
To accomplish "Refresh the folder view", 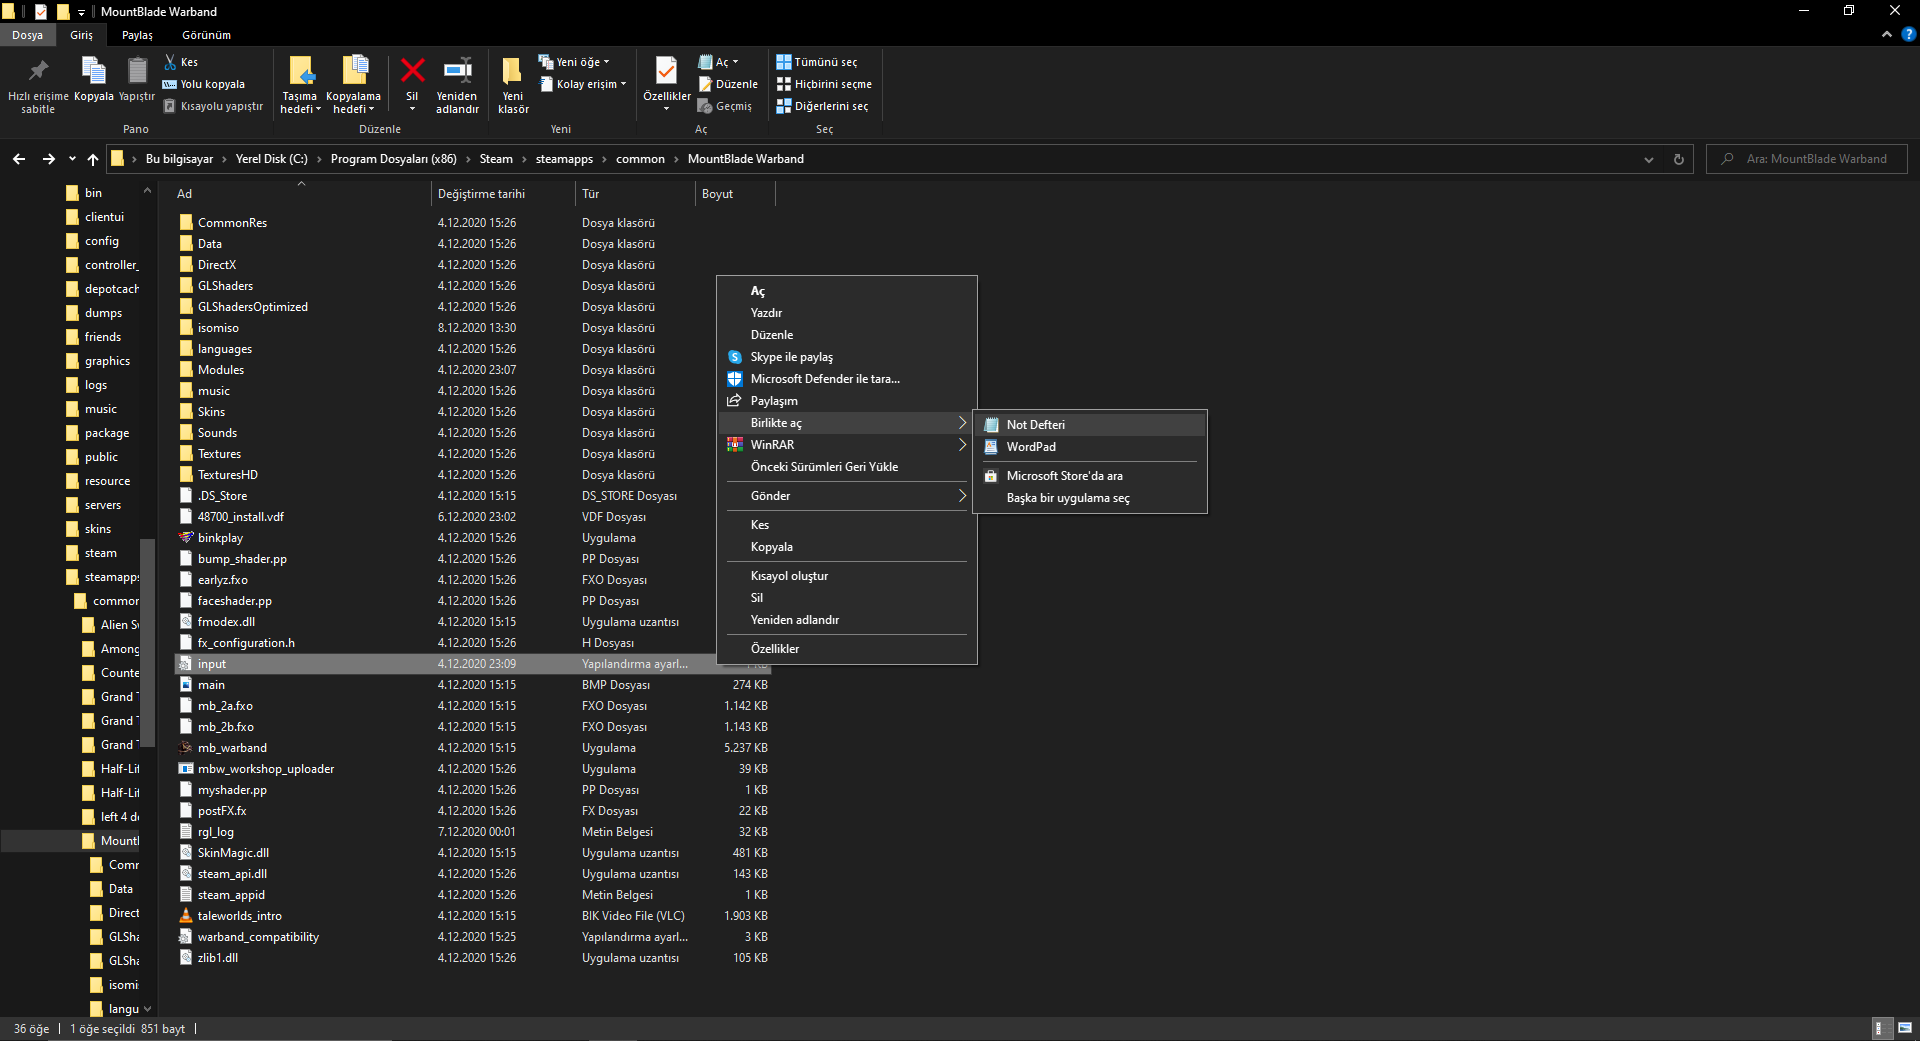I will pyautogui.click(x=1679, y=159).
